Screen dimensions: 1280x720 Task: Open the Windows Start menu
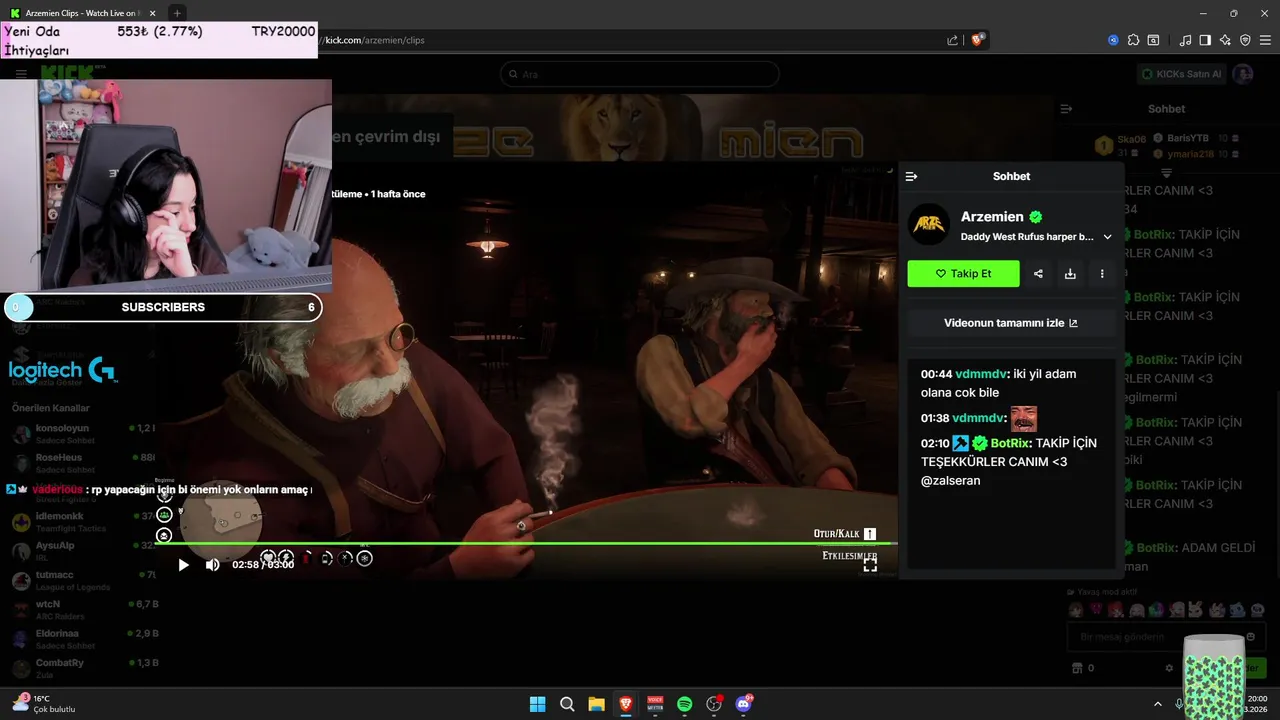pos(537,704)
